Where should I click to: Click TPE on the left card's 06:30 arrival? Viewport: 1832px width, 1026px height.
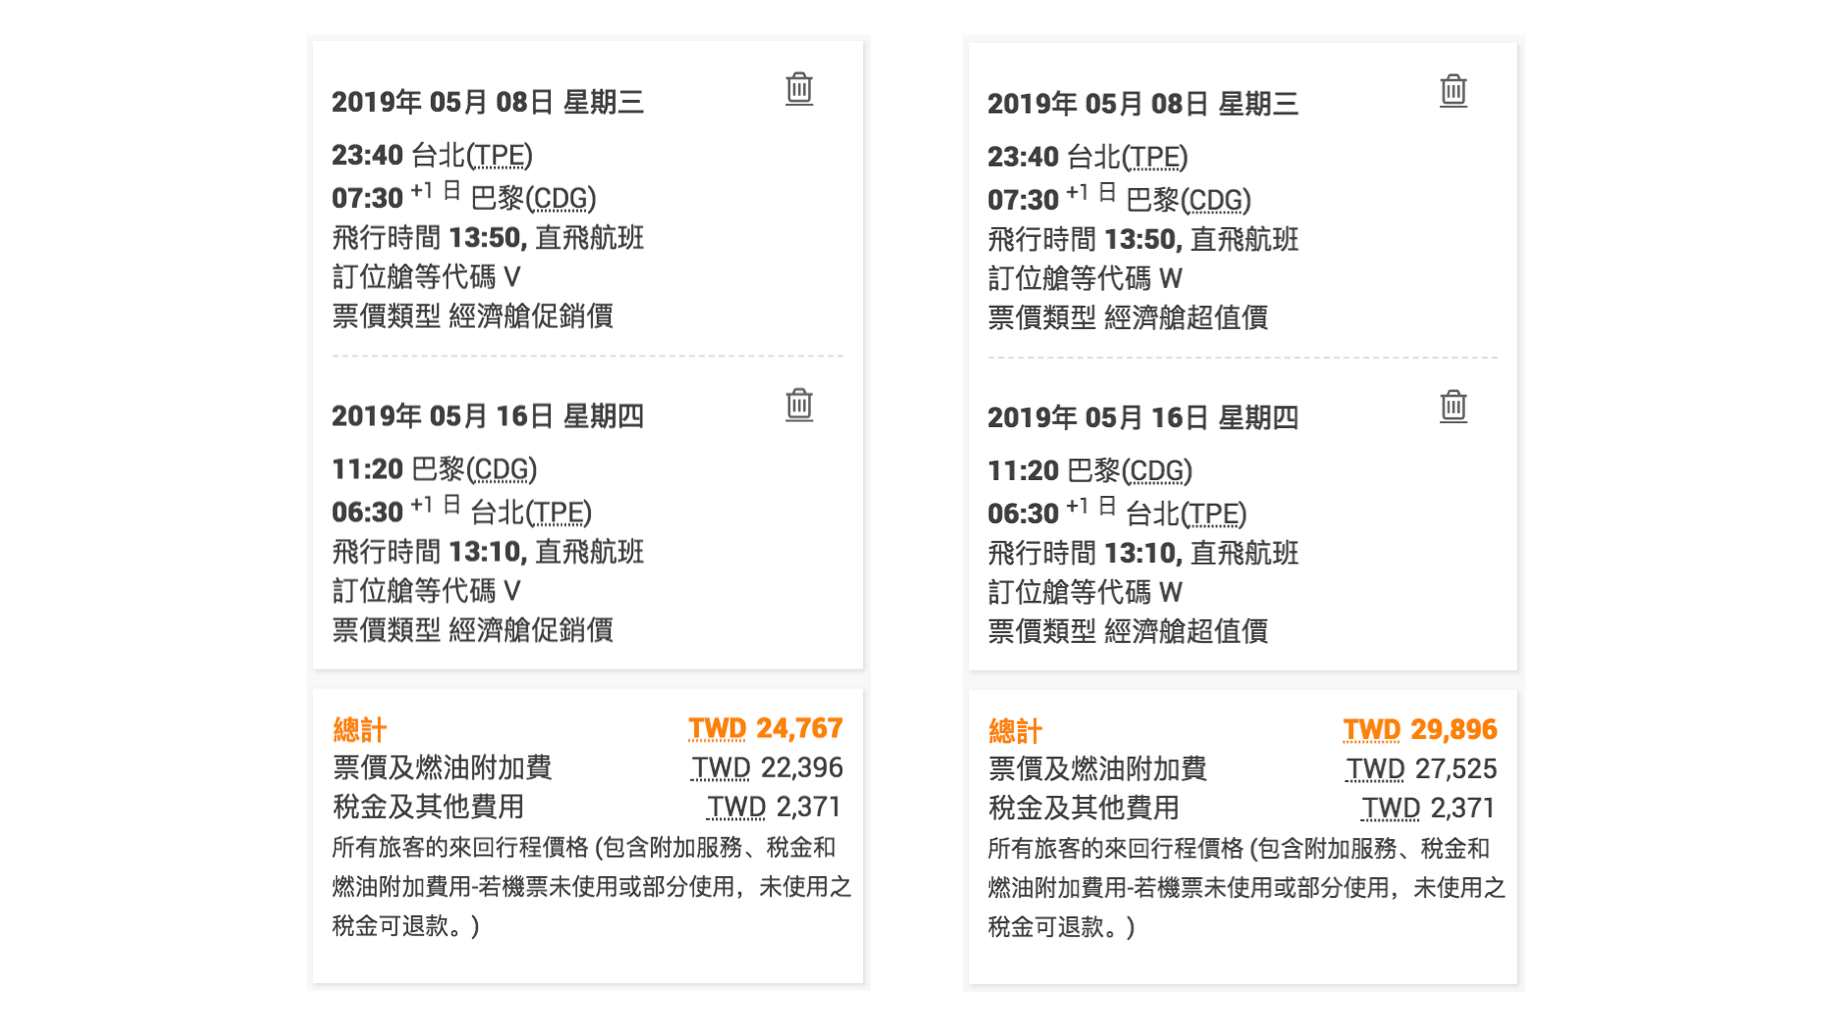pos(558,513)
